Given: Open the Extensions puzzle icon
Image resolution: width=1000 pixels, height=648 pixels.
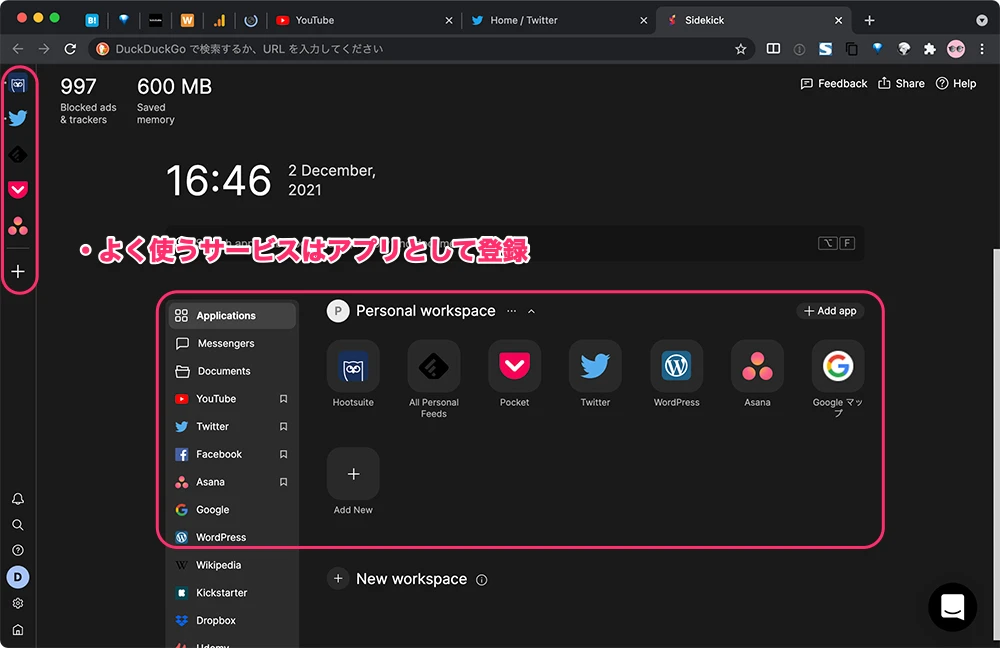Looking at the screenshot, I should [x=930, y=49].
